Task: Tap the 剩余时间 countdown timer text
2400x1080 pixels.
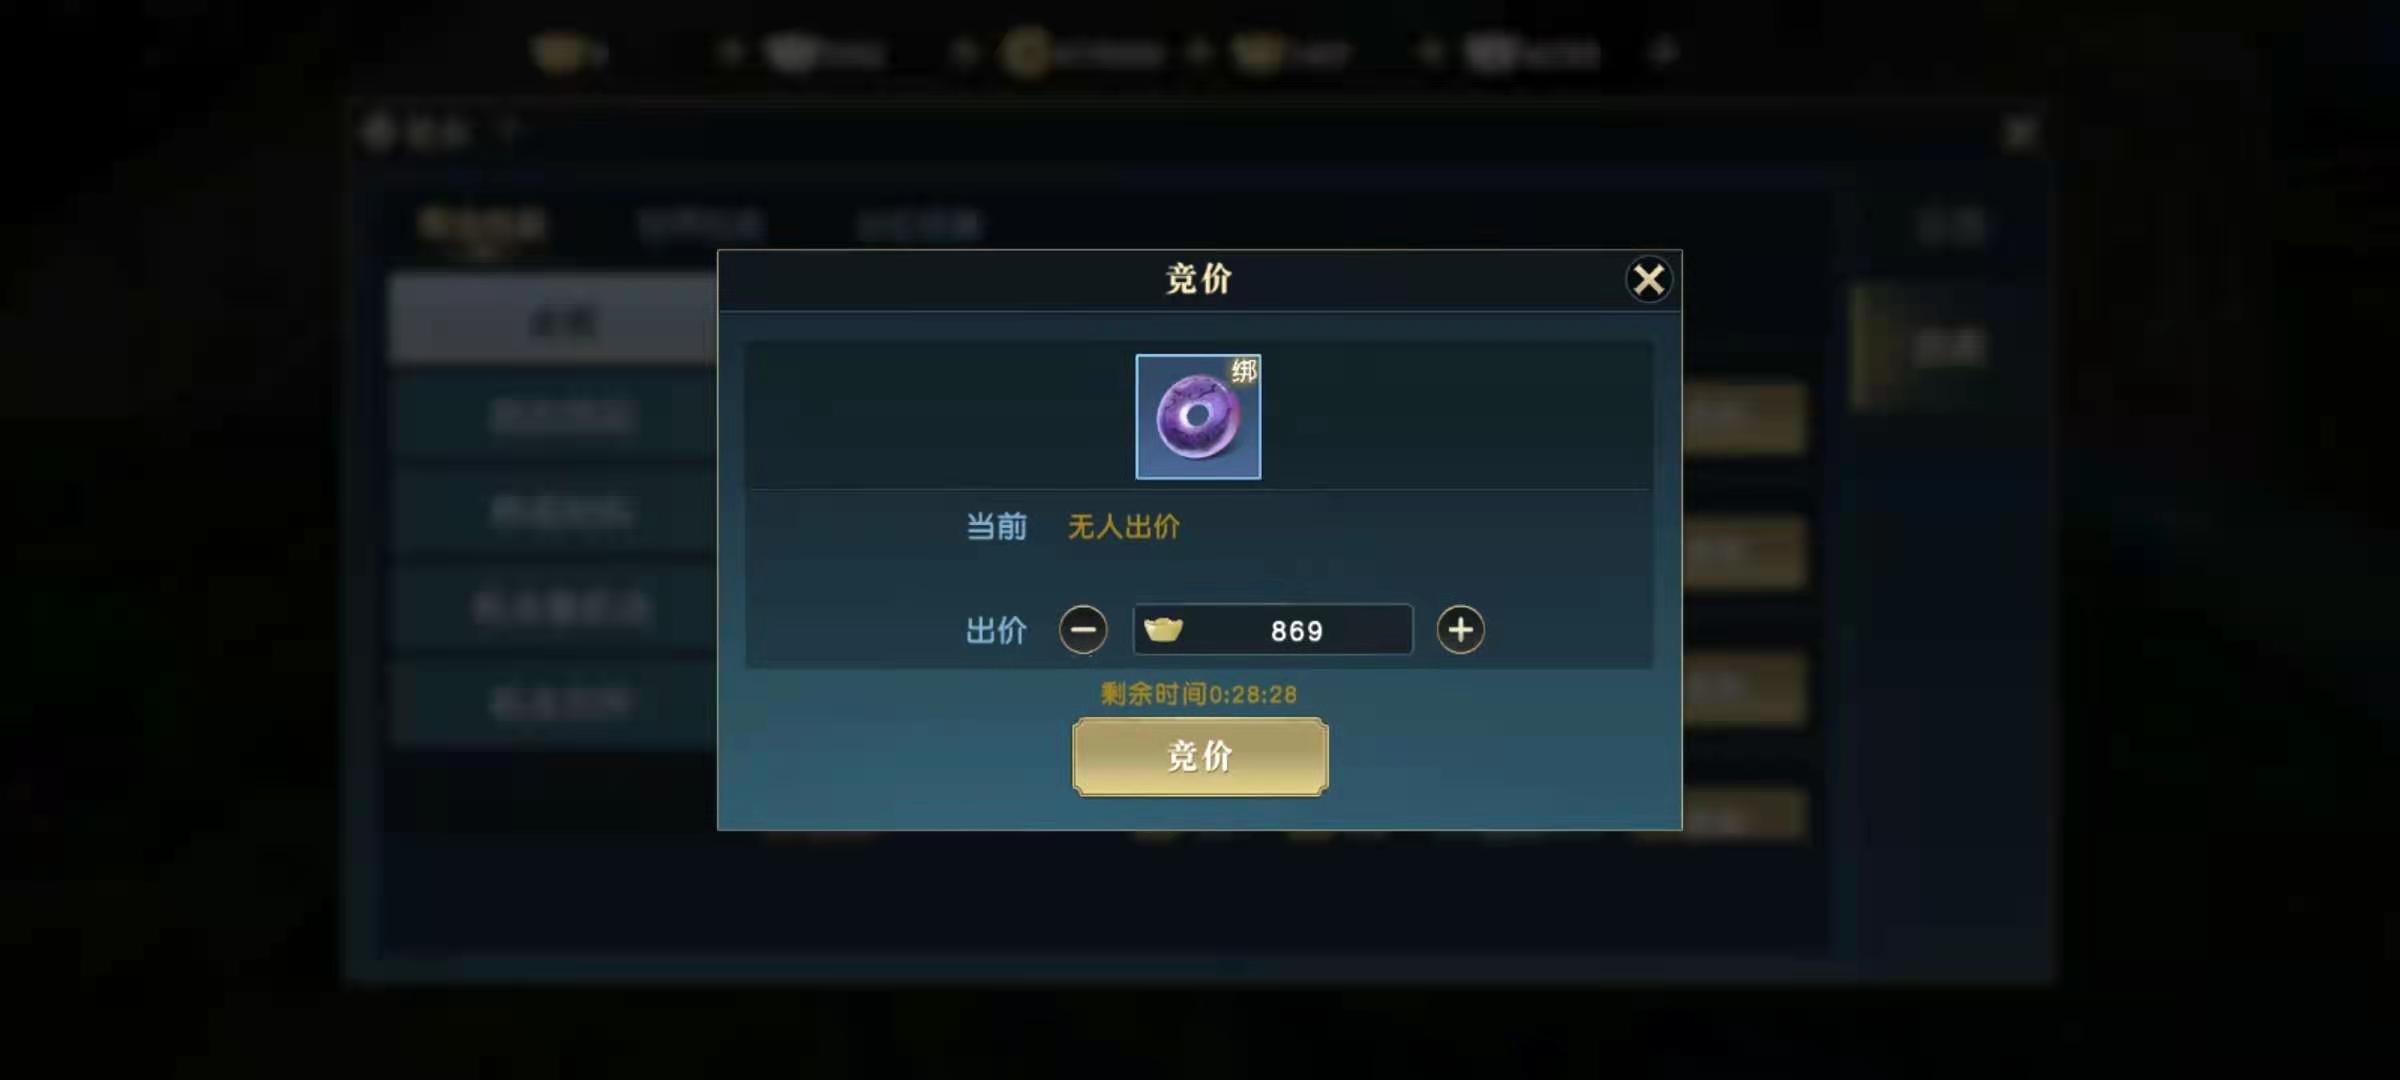Action: click(x=1198, y=694)
